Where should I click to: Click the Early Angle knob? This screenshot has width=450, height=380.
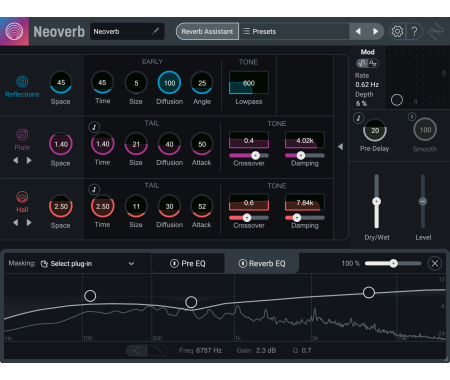202,83
